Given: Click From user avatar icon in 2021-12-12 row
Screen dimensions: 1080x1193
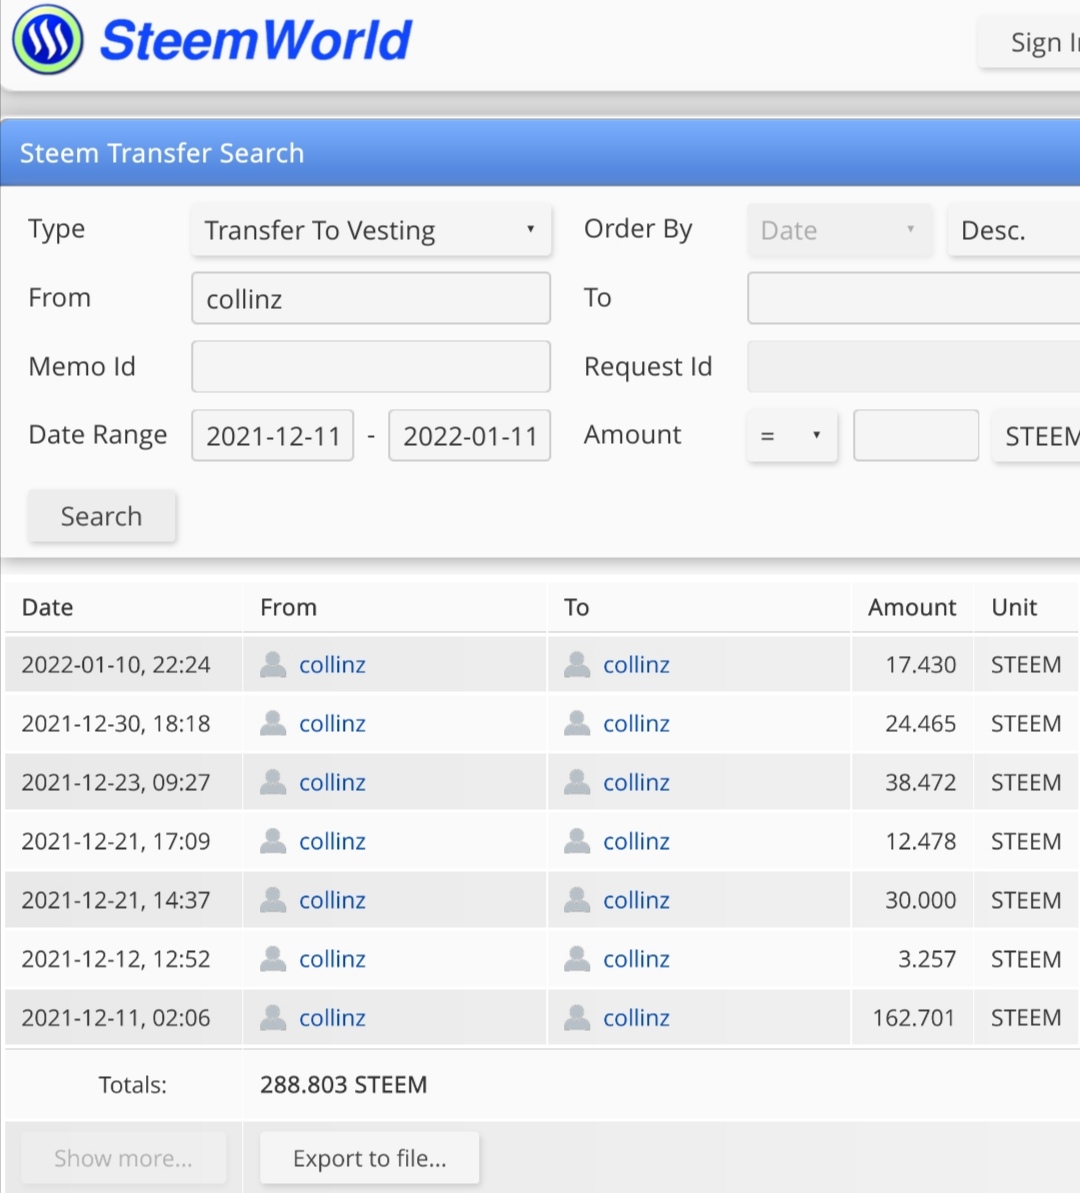Looking at the screenshot, I should coord(273,959).
